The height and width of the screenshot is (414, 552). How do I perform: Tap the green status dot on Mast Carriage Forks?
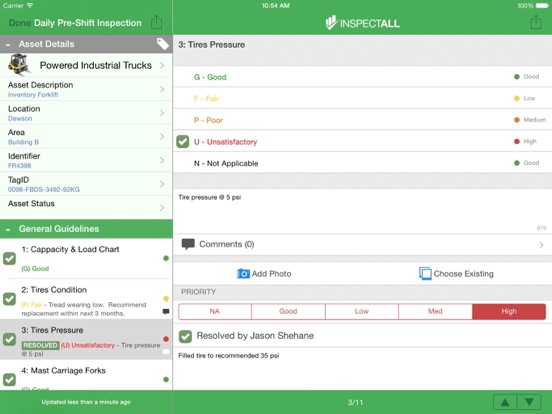coord(166,380)
